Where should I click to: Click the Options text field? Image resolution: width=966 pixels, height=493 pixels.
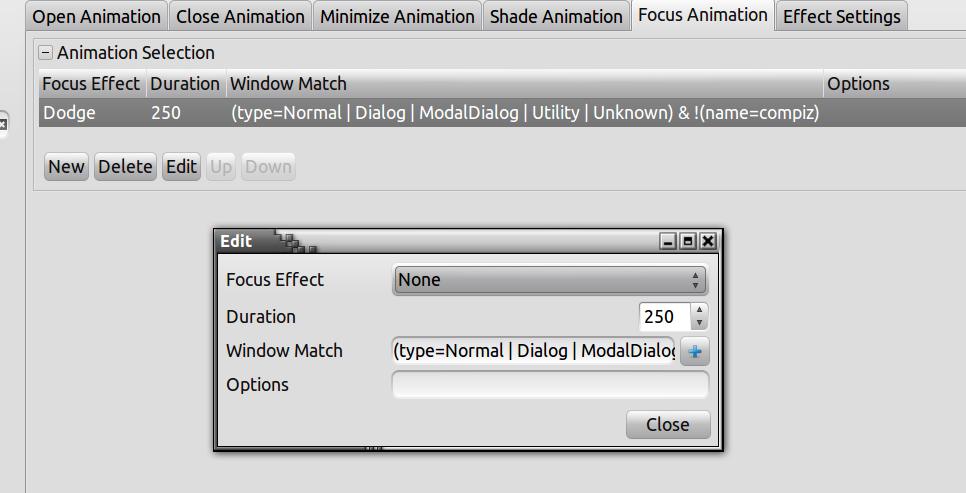550,385
